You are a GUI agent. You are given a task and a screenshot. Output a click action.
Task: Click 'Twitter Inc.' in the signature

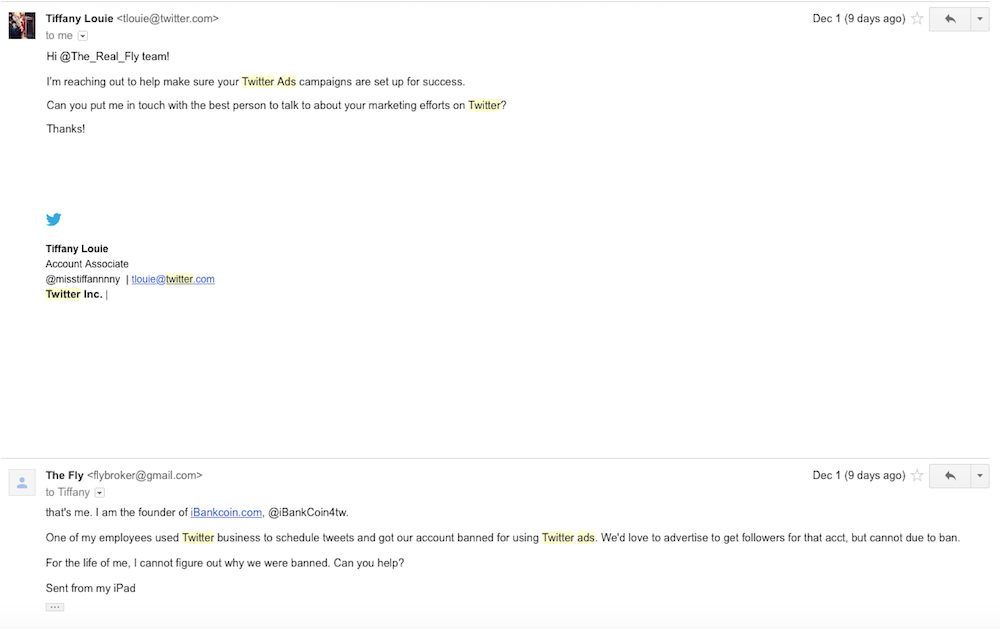pyautogui.click(x=74, y=294)
